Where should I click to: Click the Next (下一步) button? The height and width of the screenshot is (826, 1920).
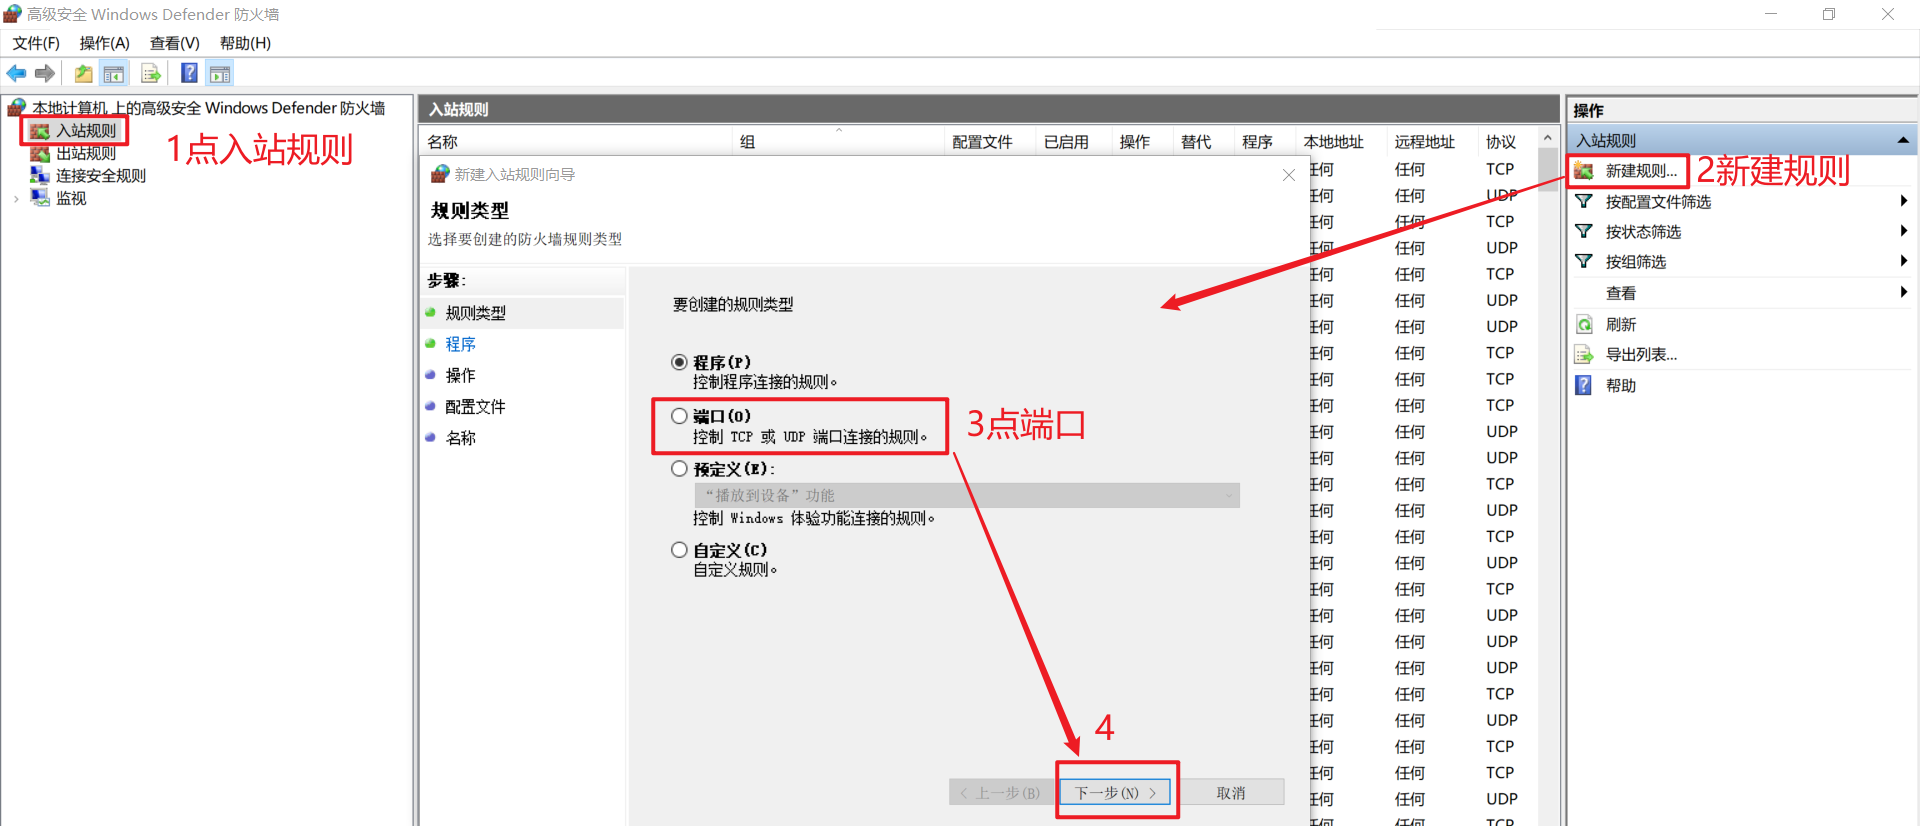coord(1115,792)
